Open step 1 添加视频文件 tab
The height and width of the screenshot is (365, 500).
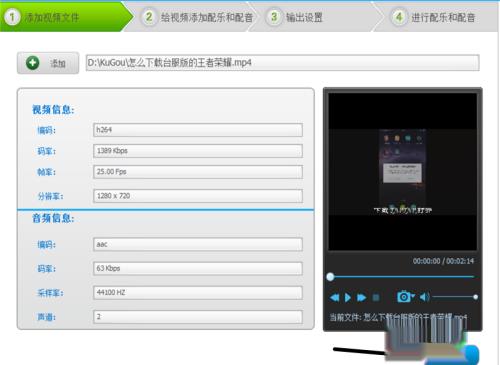tap(63, 17)
